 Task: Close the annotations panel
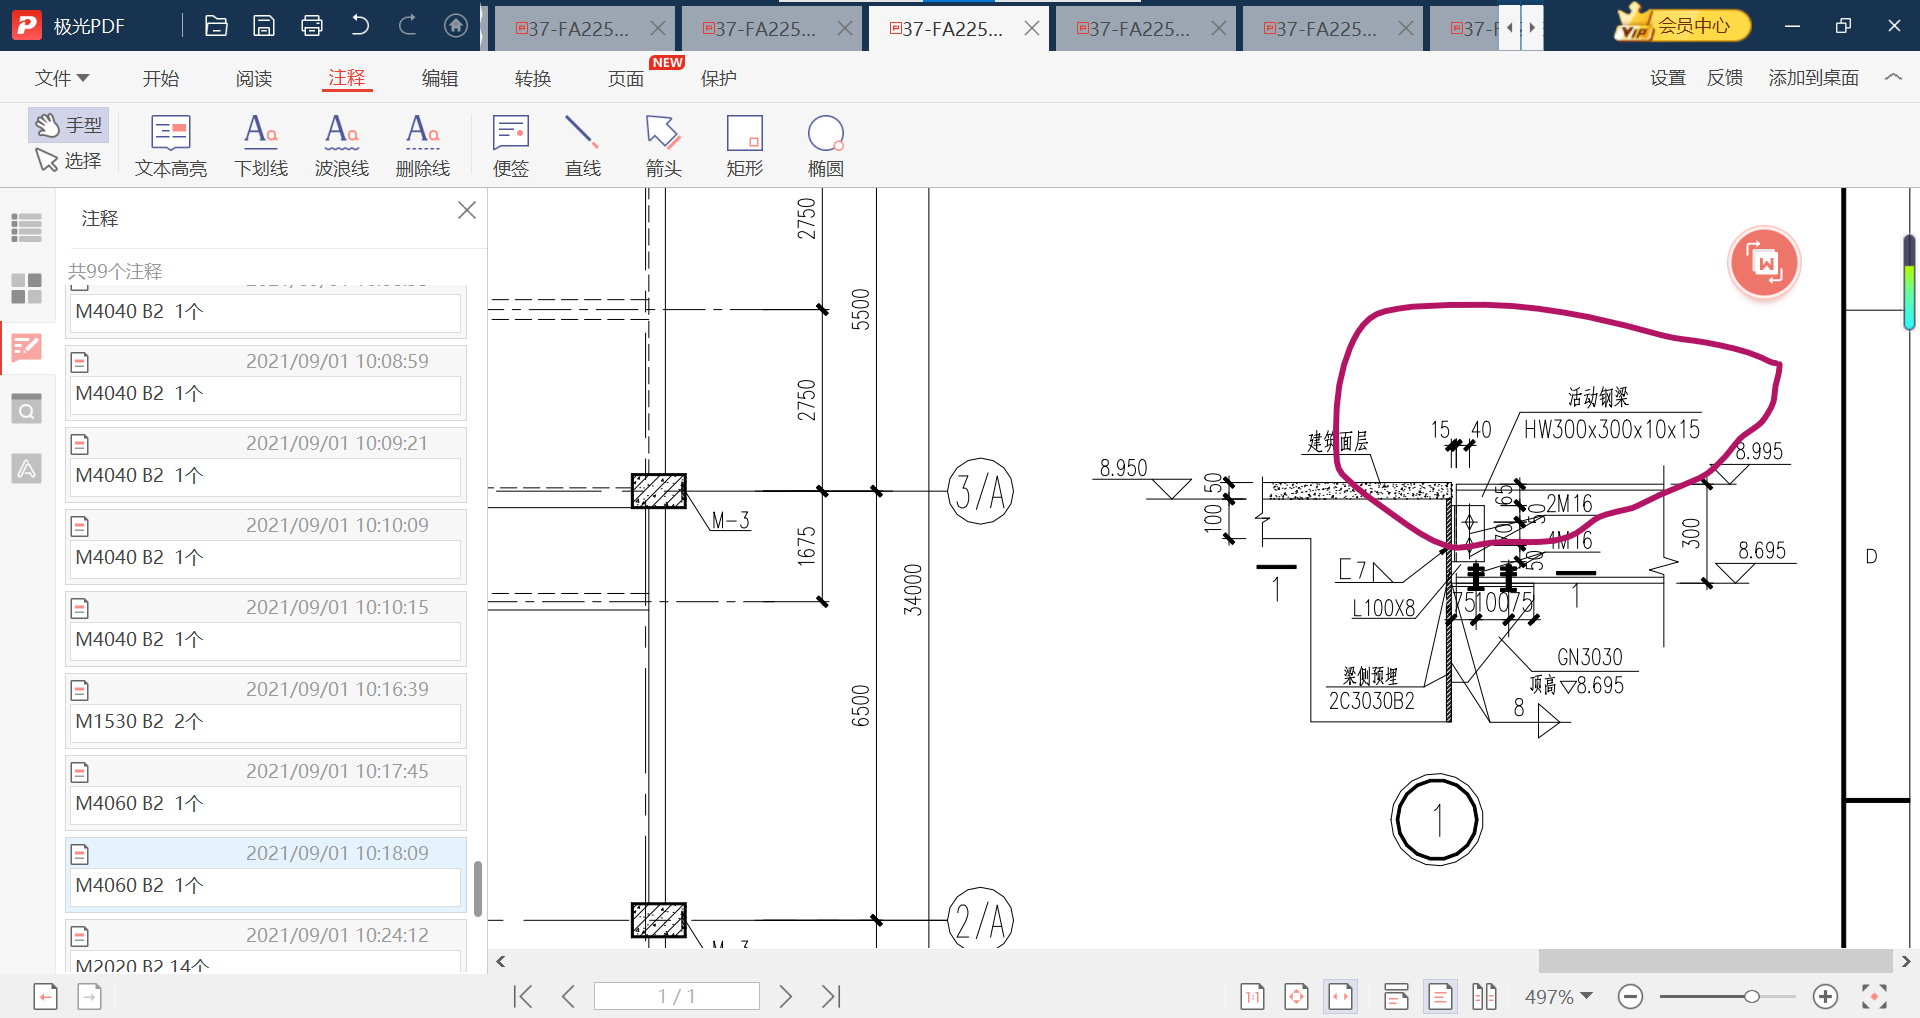466,210
